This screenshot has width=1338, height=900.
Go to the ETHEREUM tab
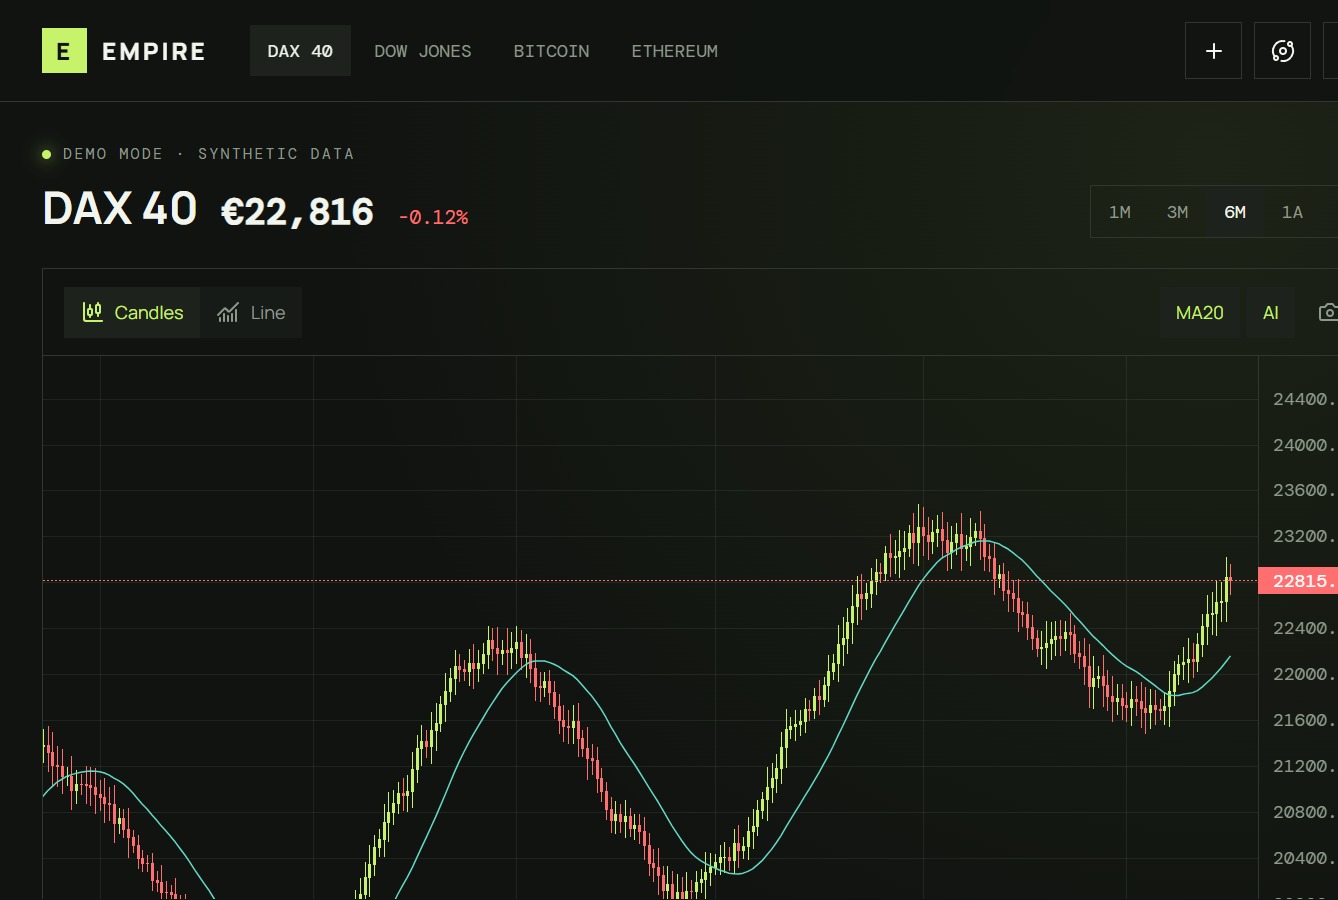(x=674, y=51)
